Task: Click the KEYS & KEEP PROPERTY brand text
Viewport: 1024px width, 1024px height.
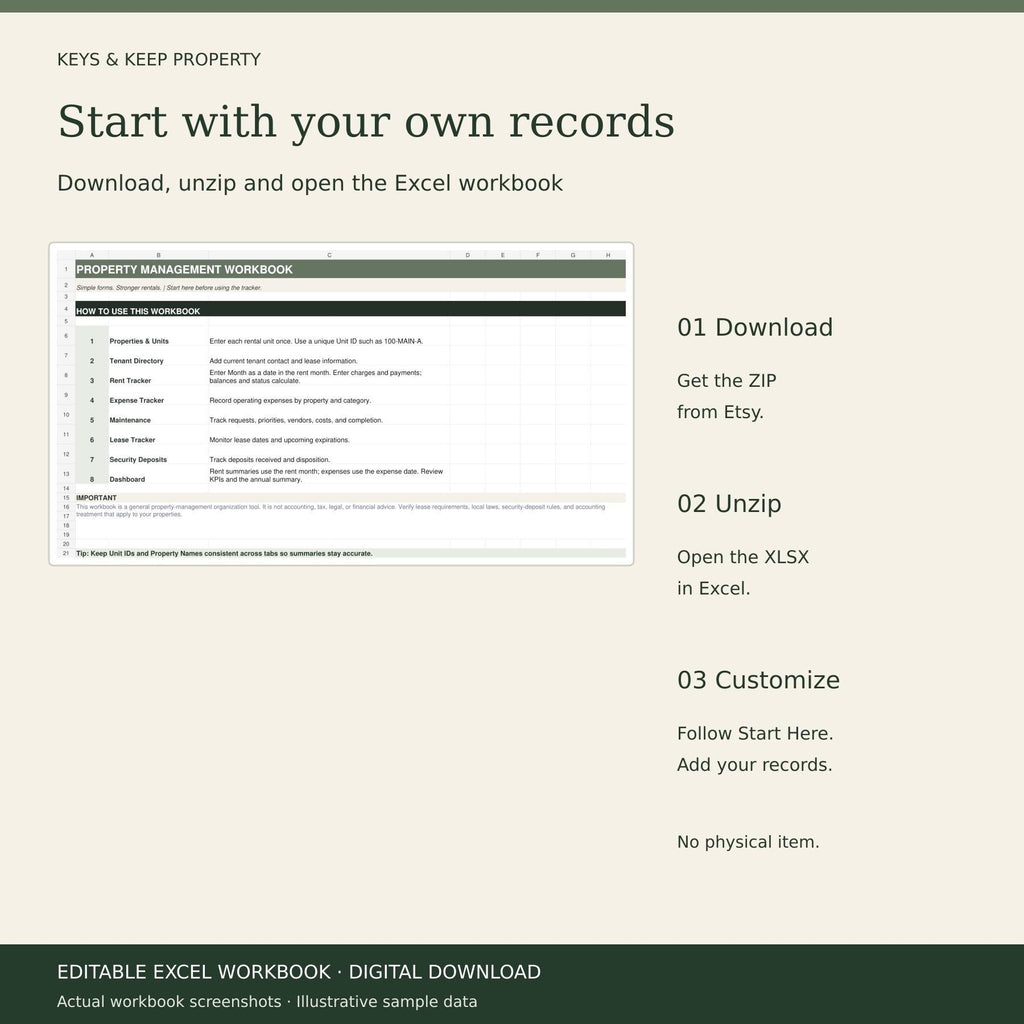Action: 159,59
